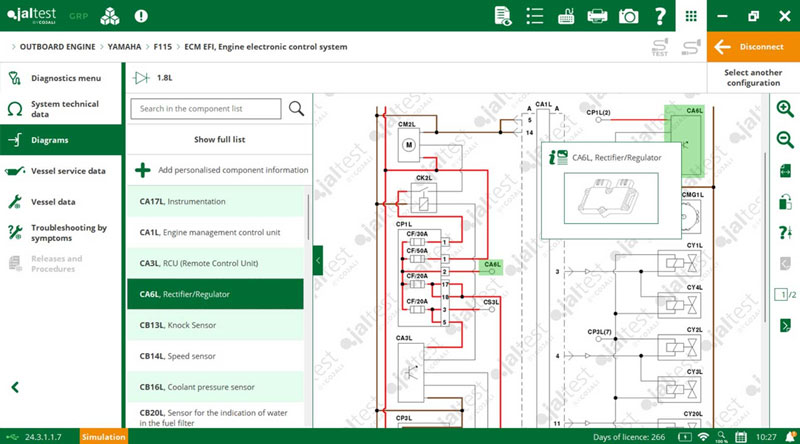The width and height of the screenshot is (800, 444).
Task: Click the green plus add icon
Action: pyautogui.click(x=143, y=170)
